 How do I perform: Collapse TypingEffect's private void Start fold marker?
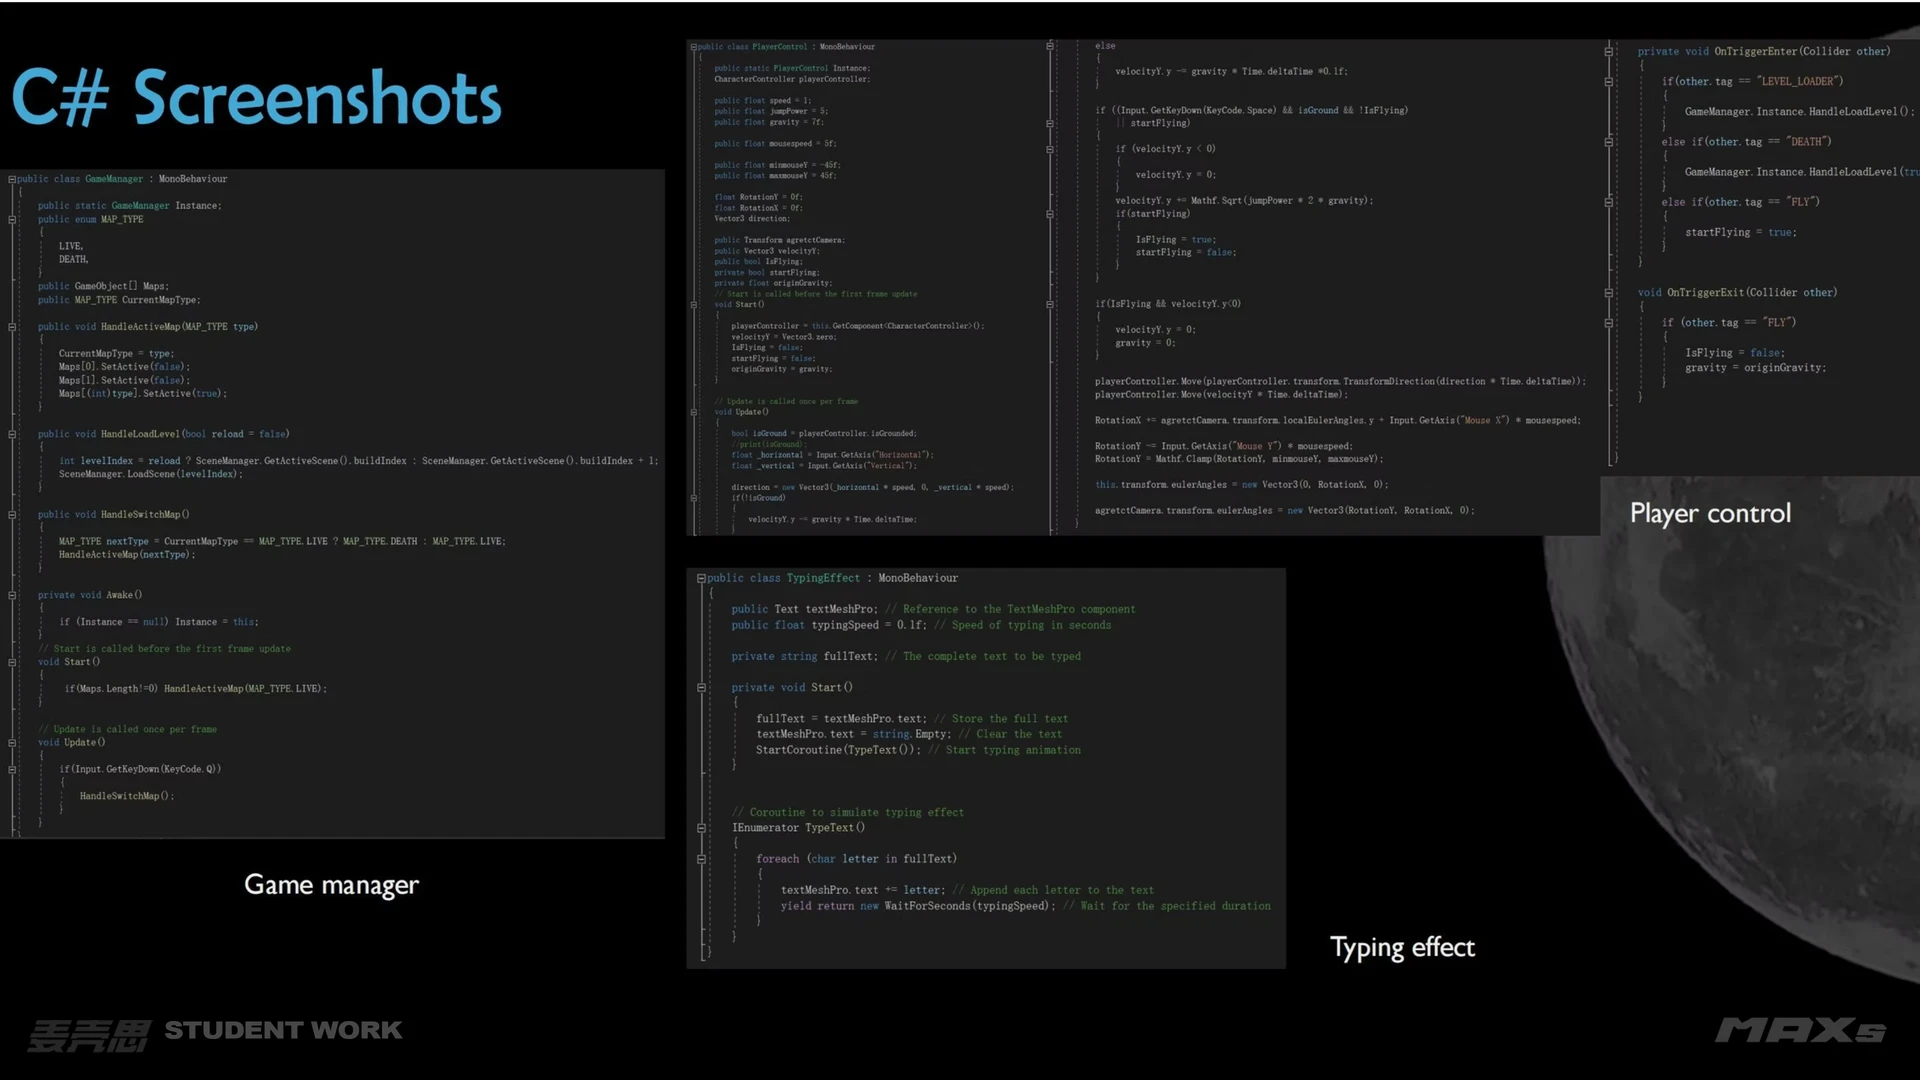701,688
